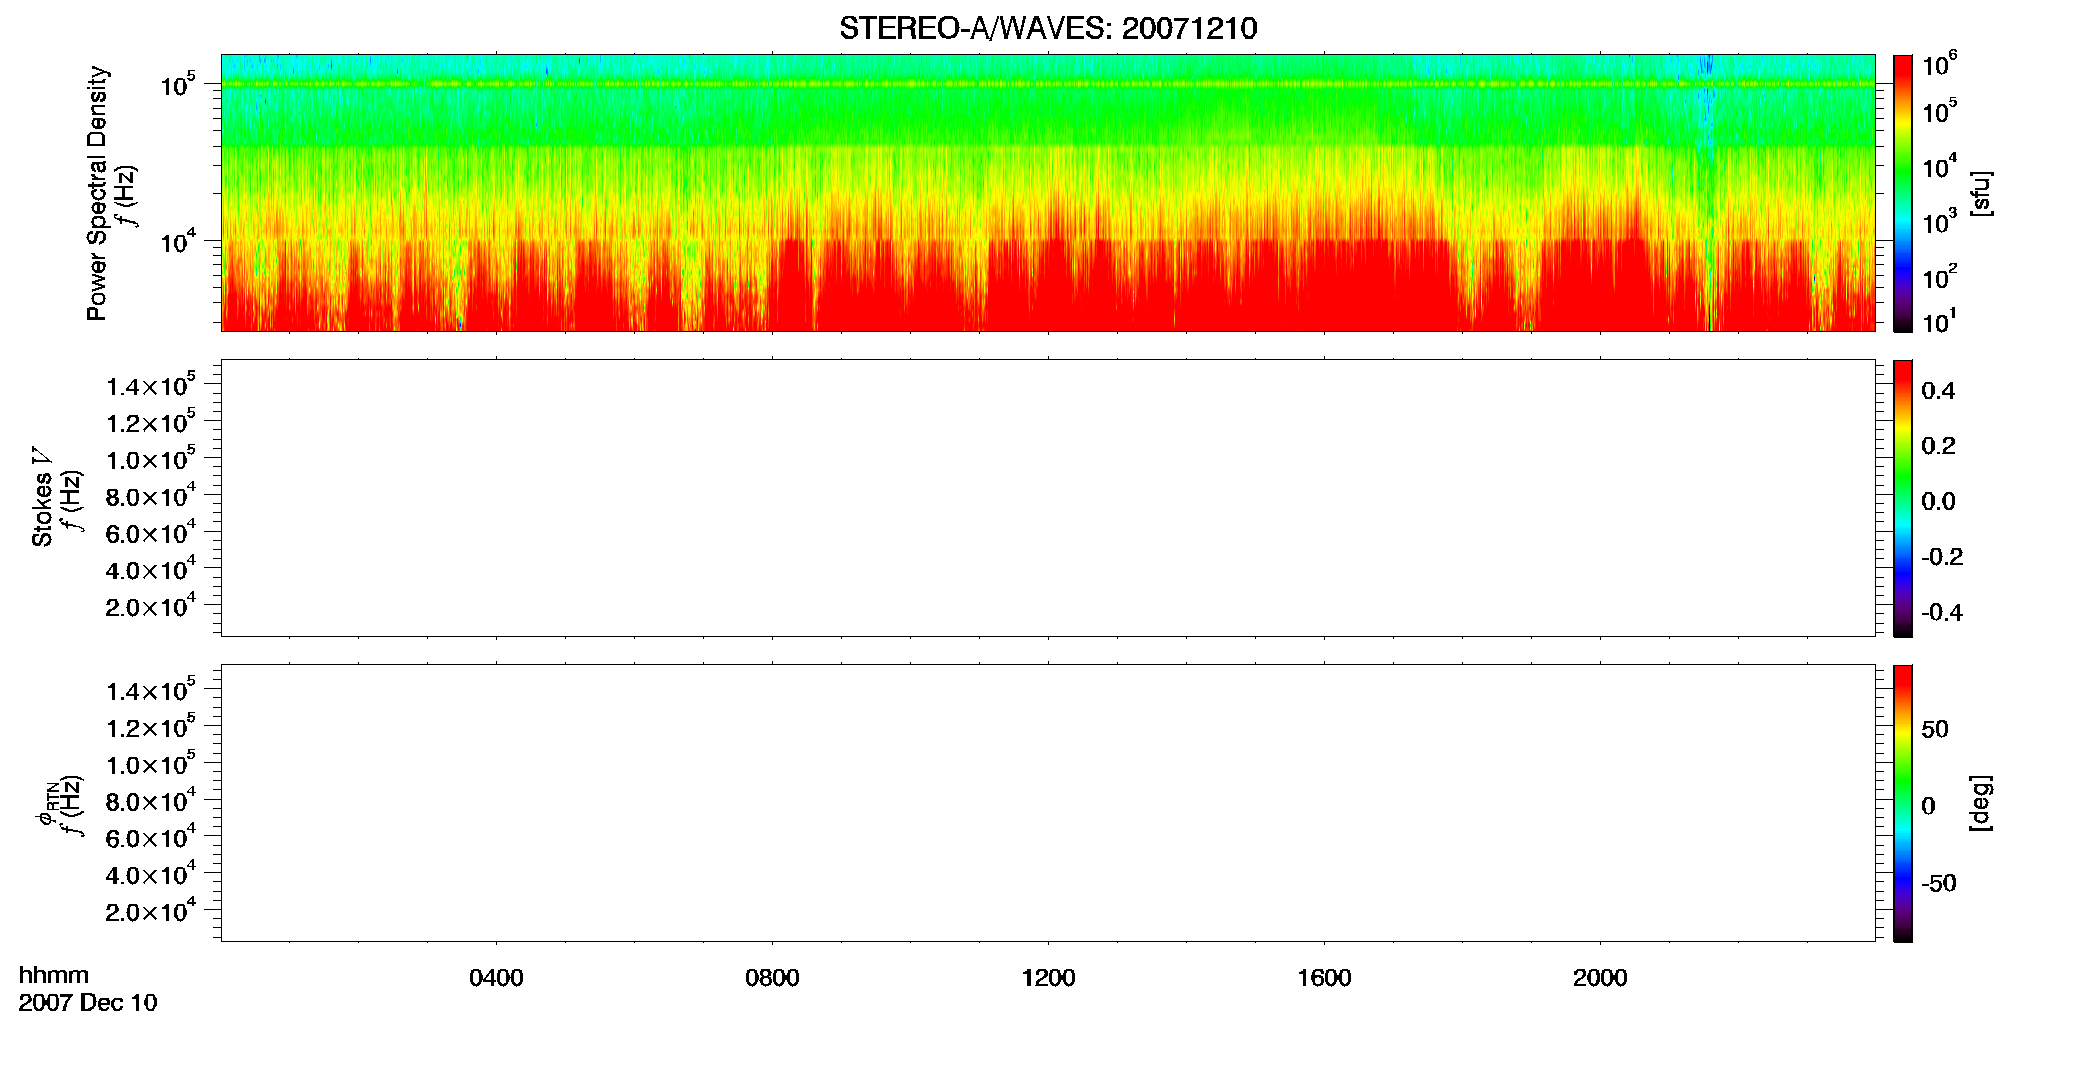2096x1080 pixels.
Task: Click the hhmm axis label
Action: (x=54, y=975)
